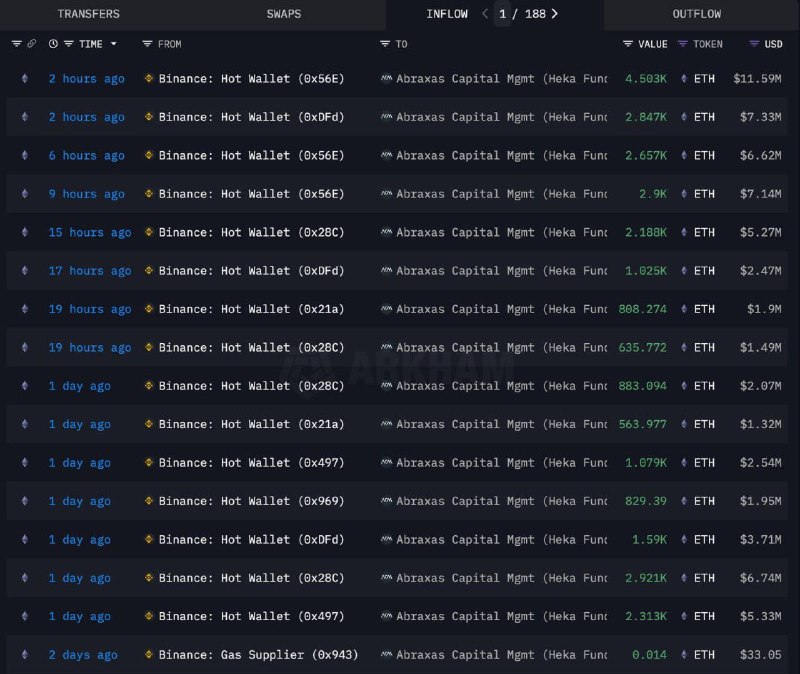The width and height of the screenshot is (800, 674).
Task: Click Ethereum chain icon in the $5.33M row
Action: (24, 616)
